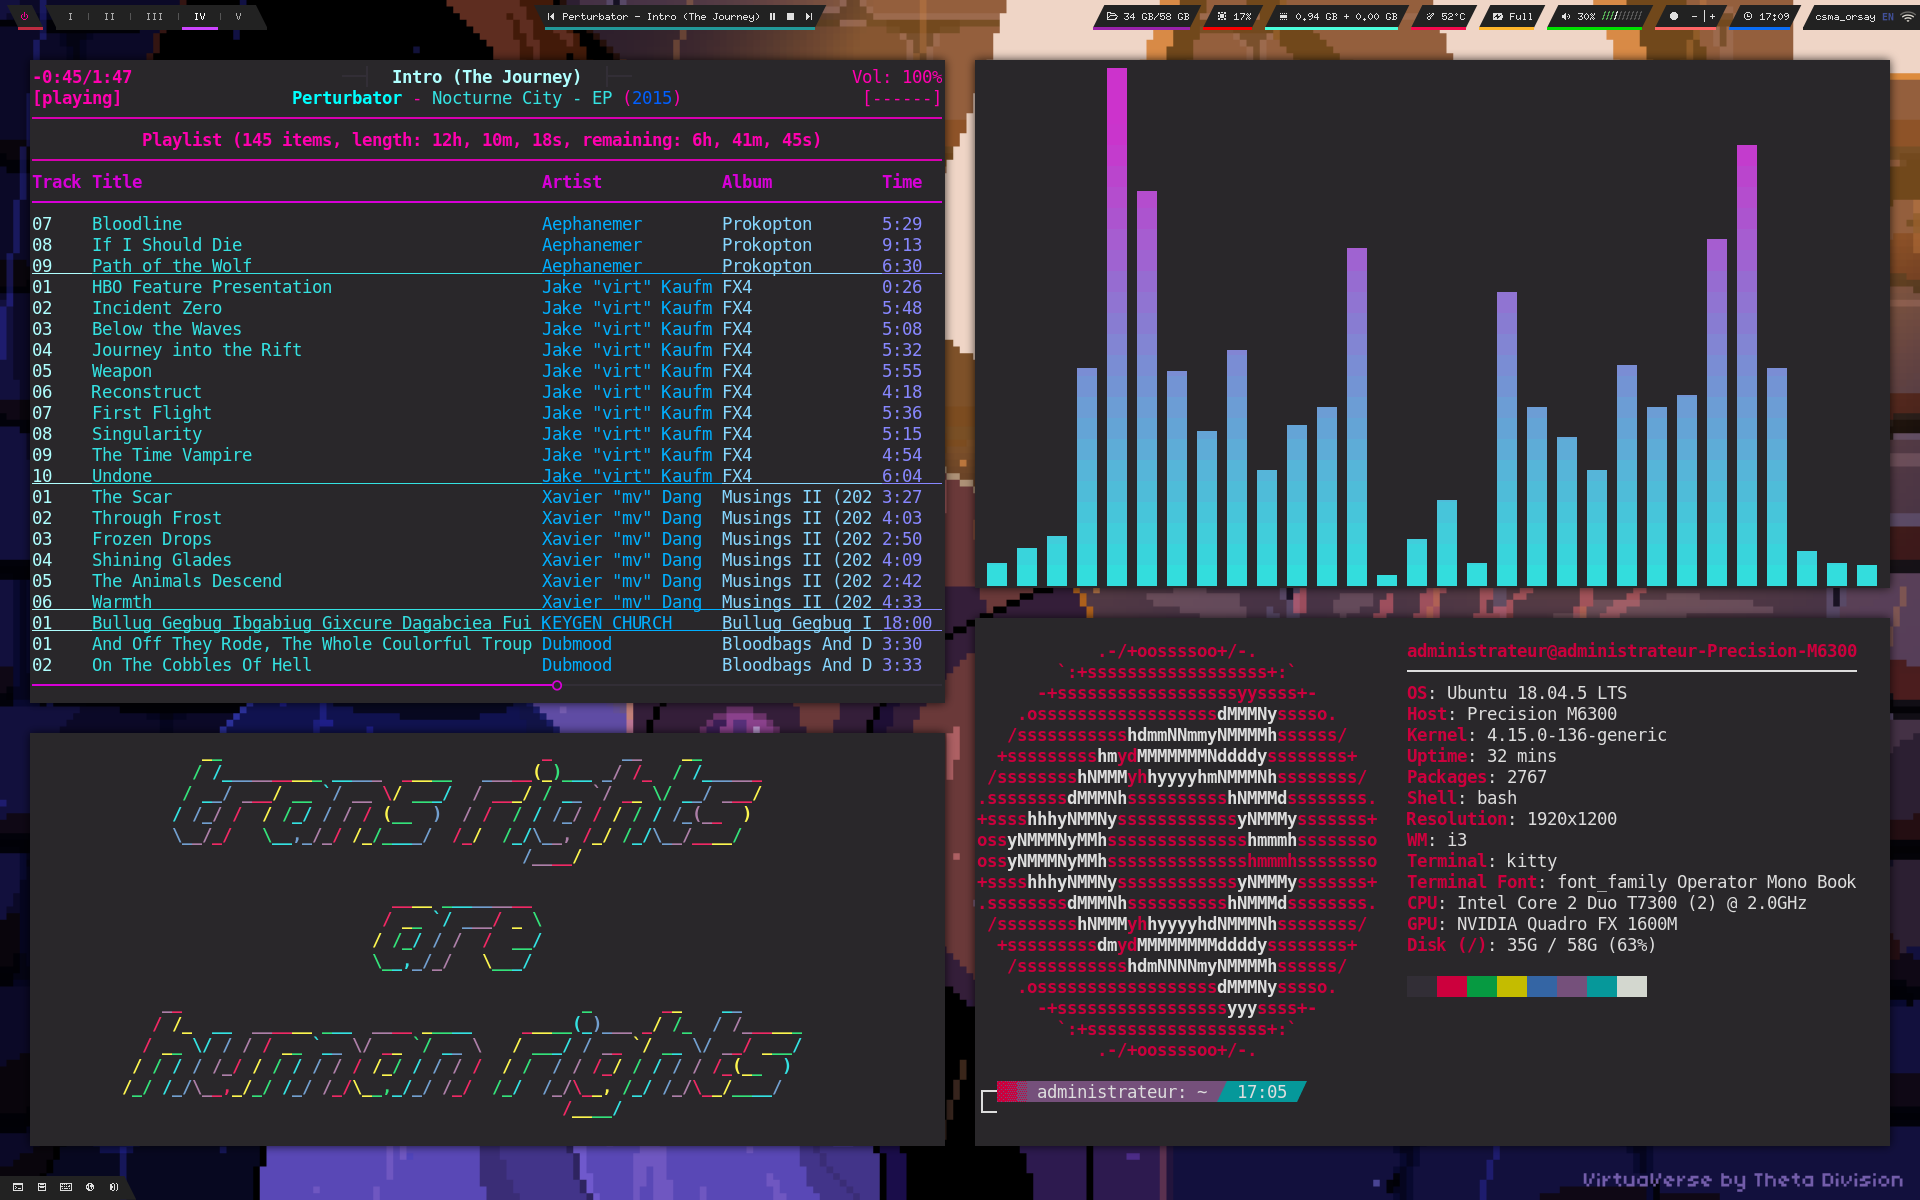
Task: Select track Journey into the Rift
Action: pos(487,350)
